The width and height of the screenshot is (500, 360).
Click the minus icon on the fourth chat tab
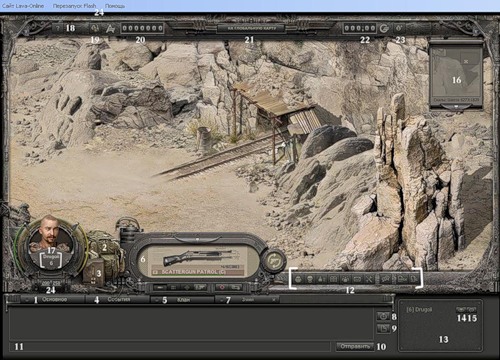[x=221, y=299]
